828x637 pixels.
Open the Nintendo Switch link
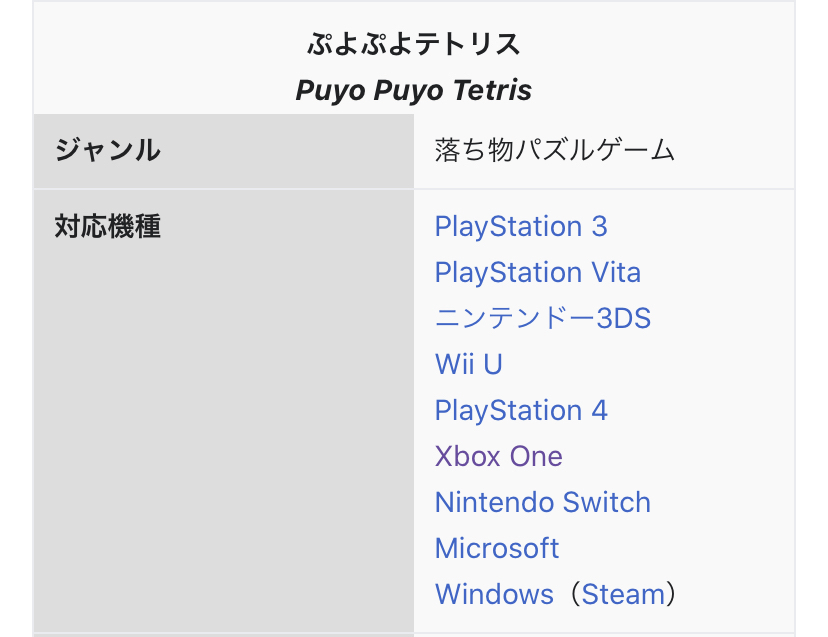pos(542,502)
